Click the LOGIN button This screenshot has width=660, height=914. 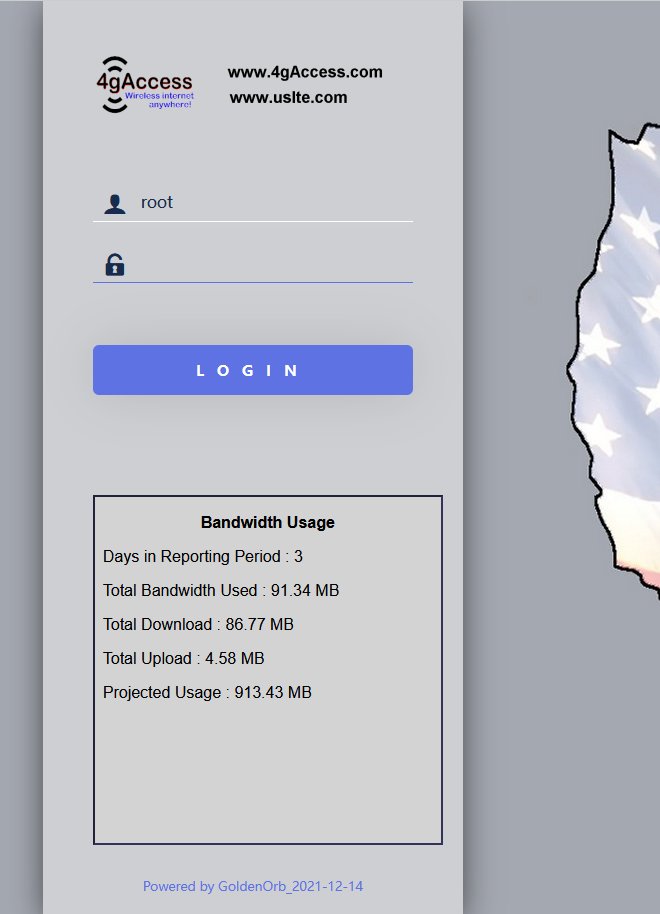[252, 370]
